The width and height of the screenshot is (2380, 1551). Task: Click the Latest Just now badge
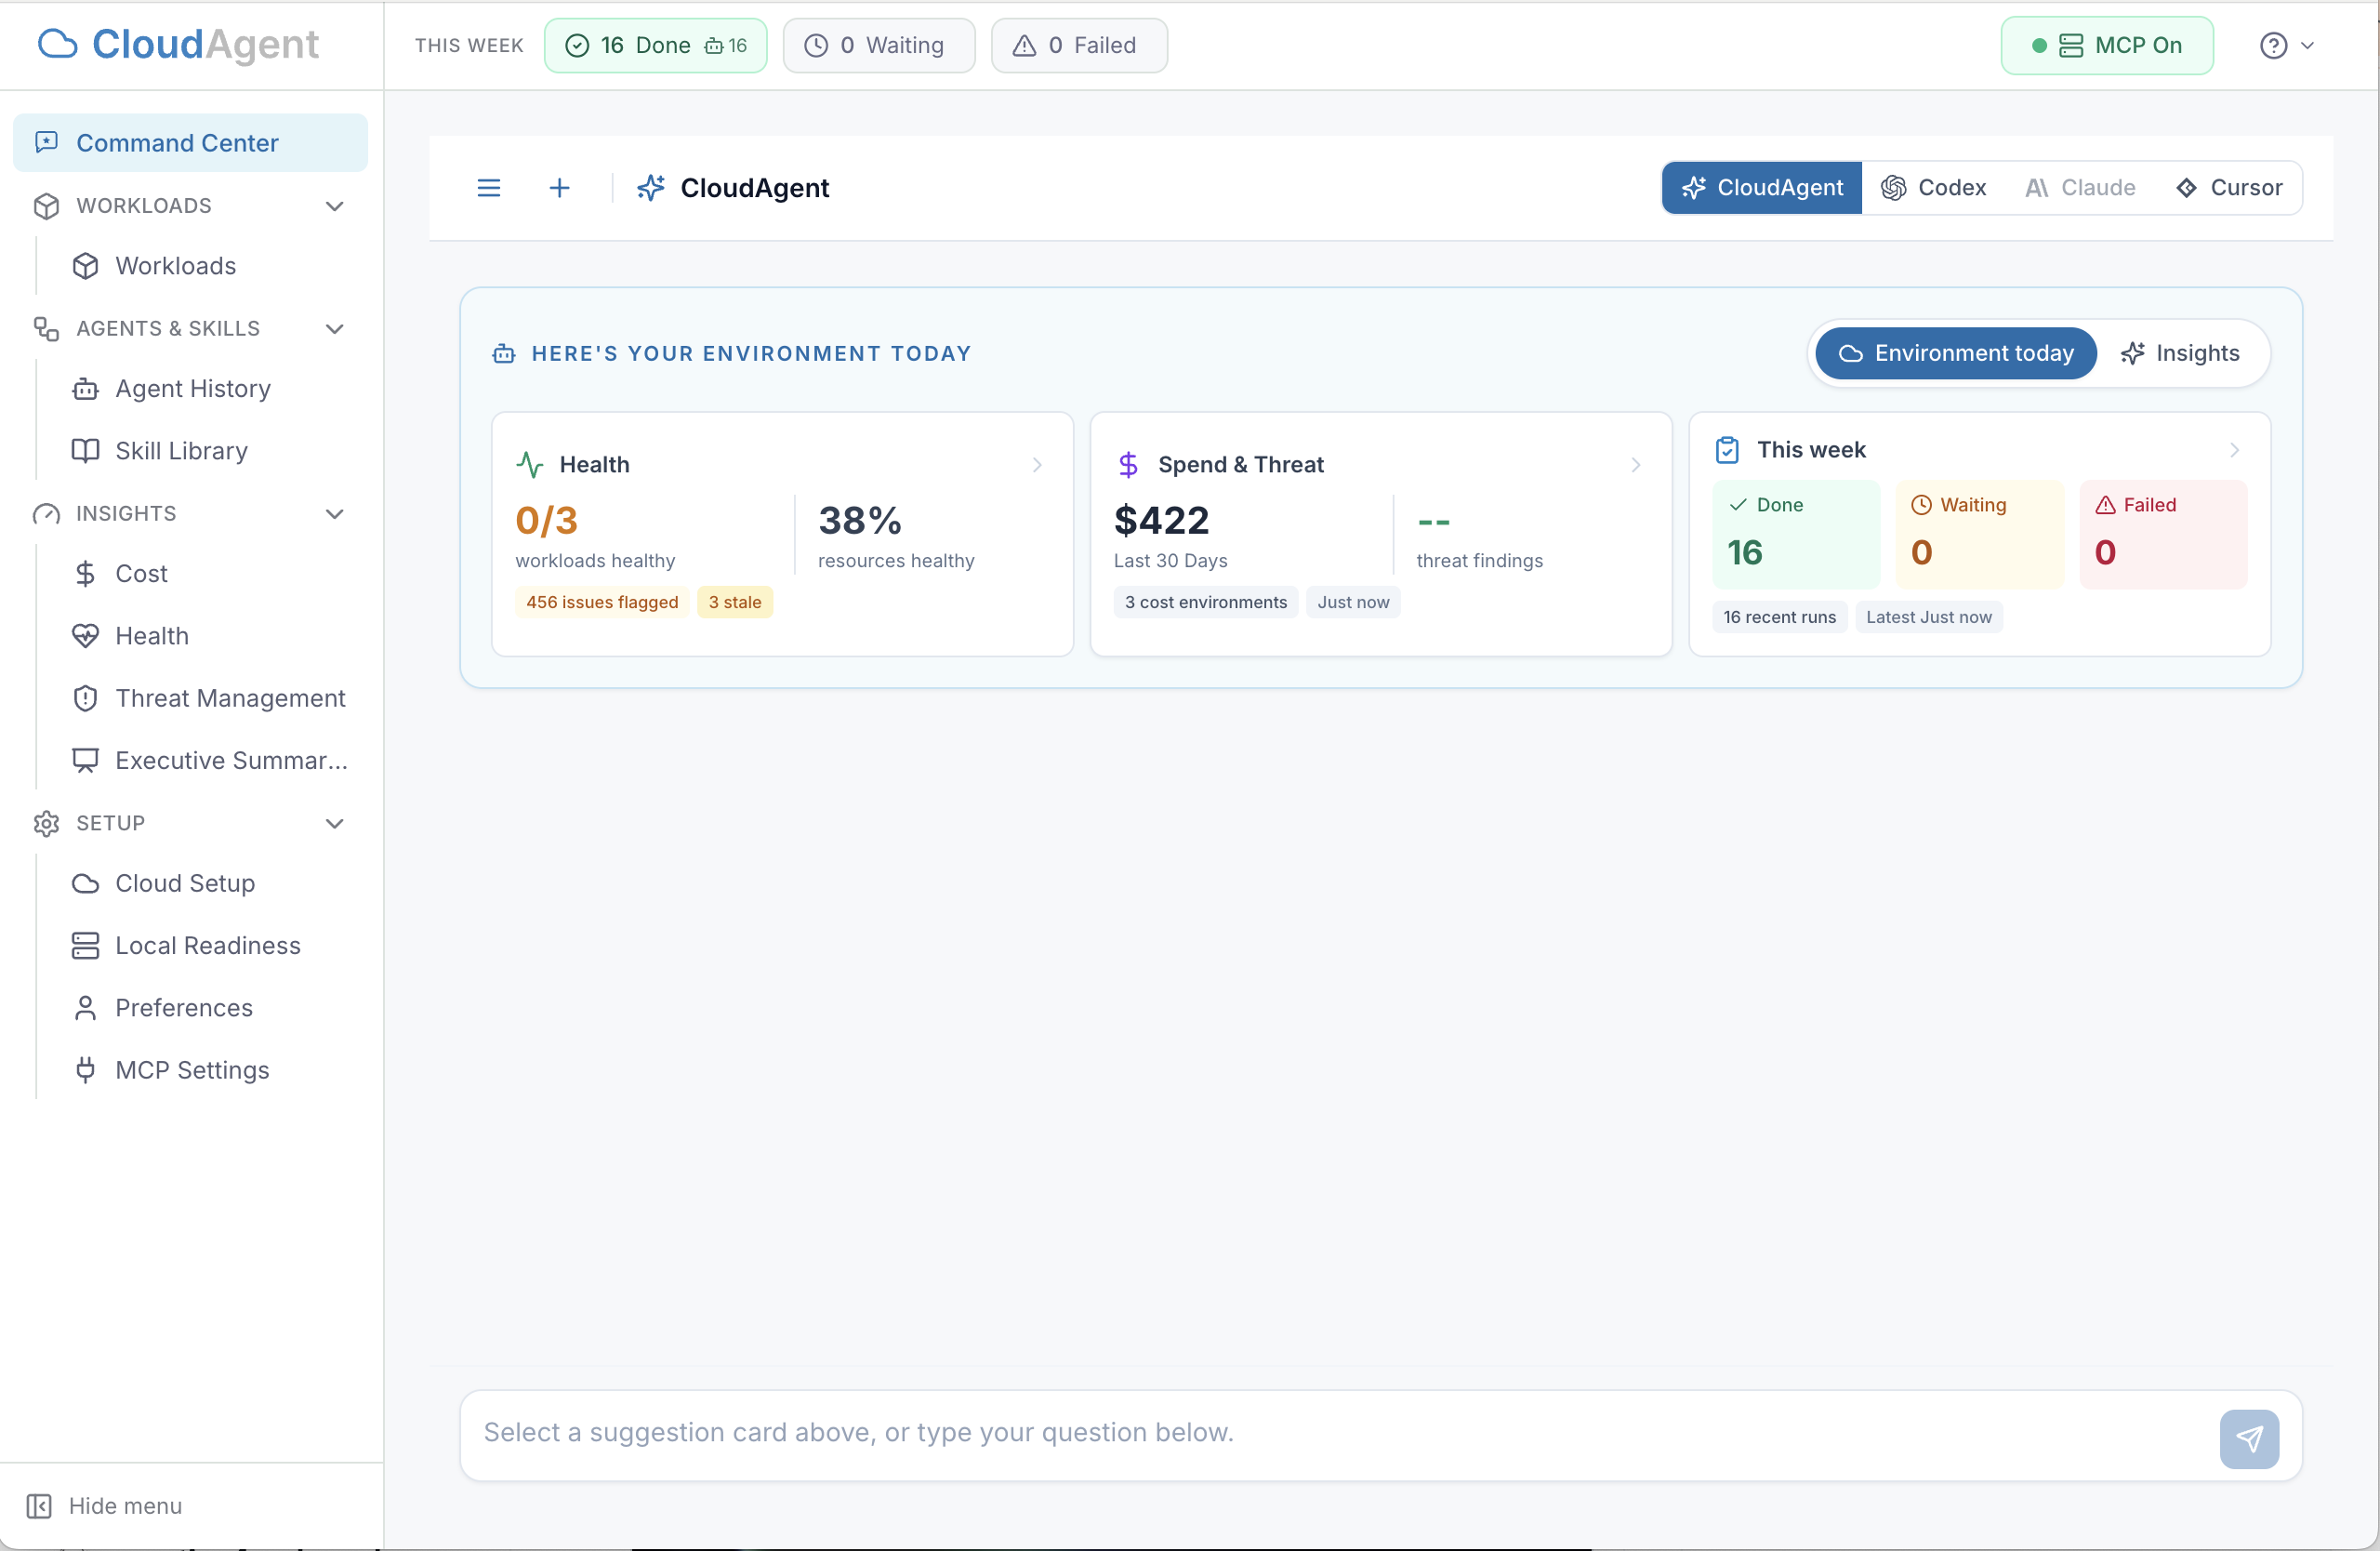tap(1929, 617)
